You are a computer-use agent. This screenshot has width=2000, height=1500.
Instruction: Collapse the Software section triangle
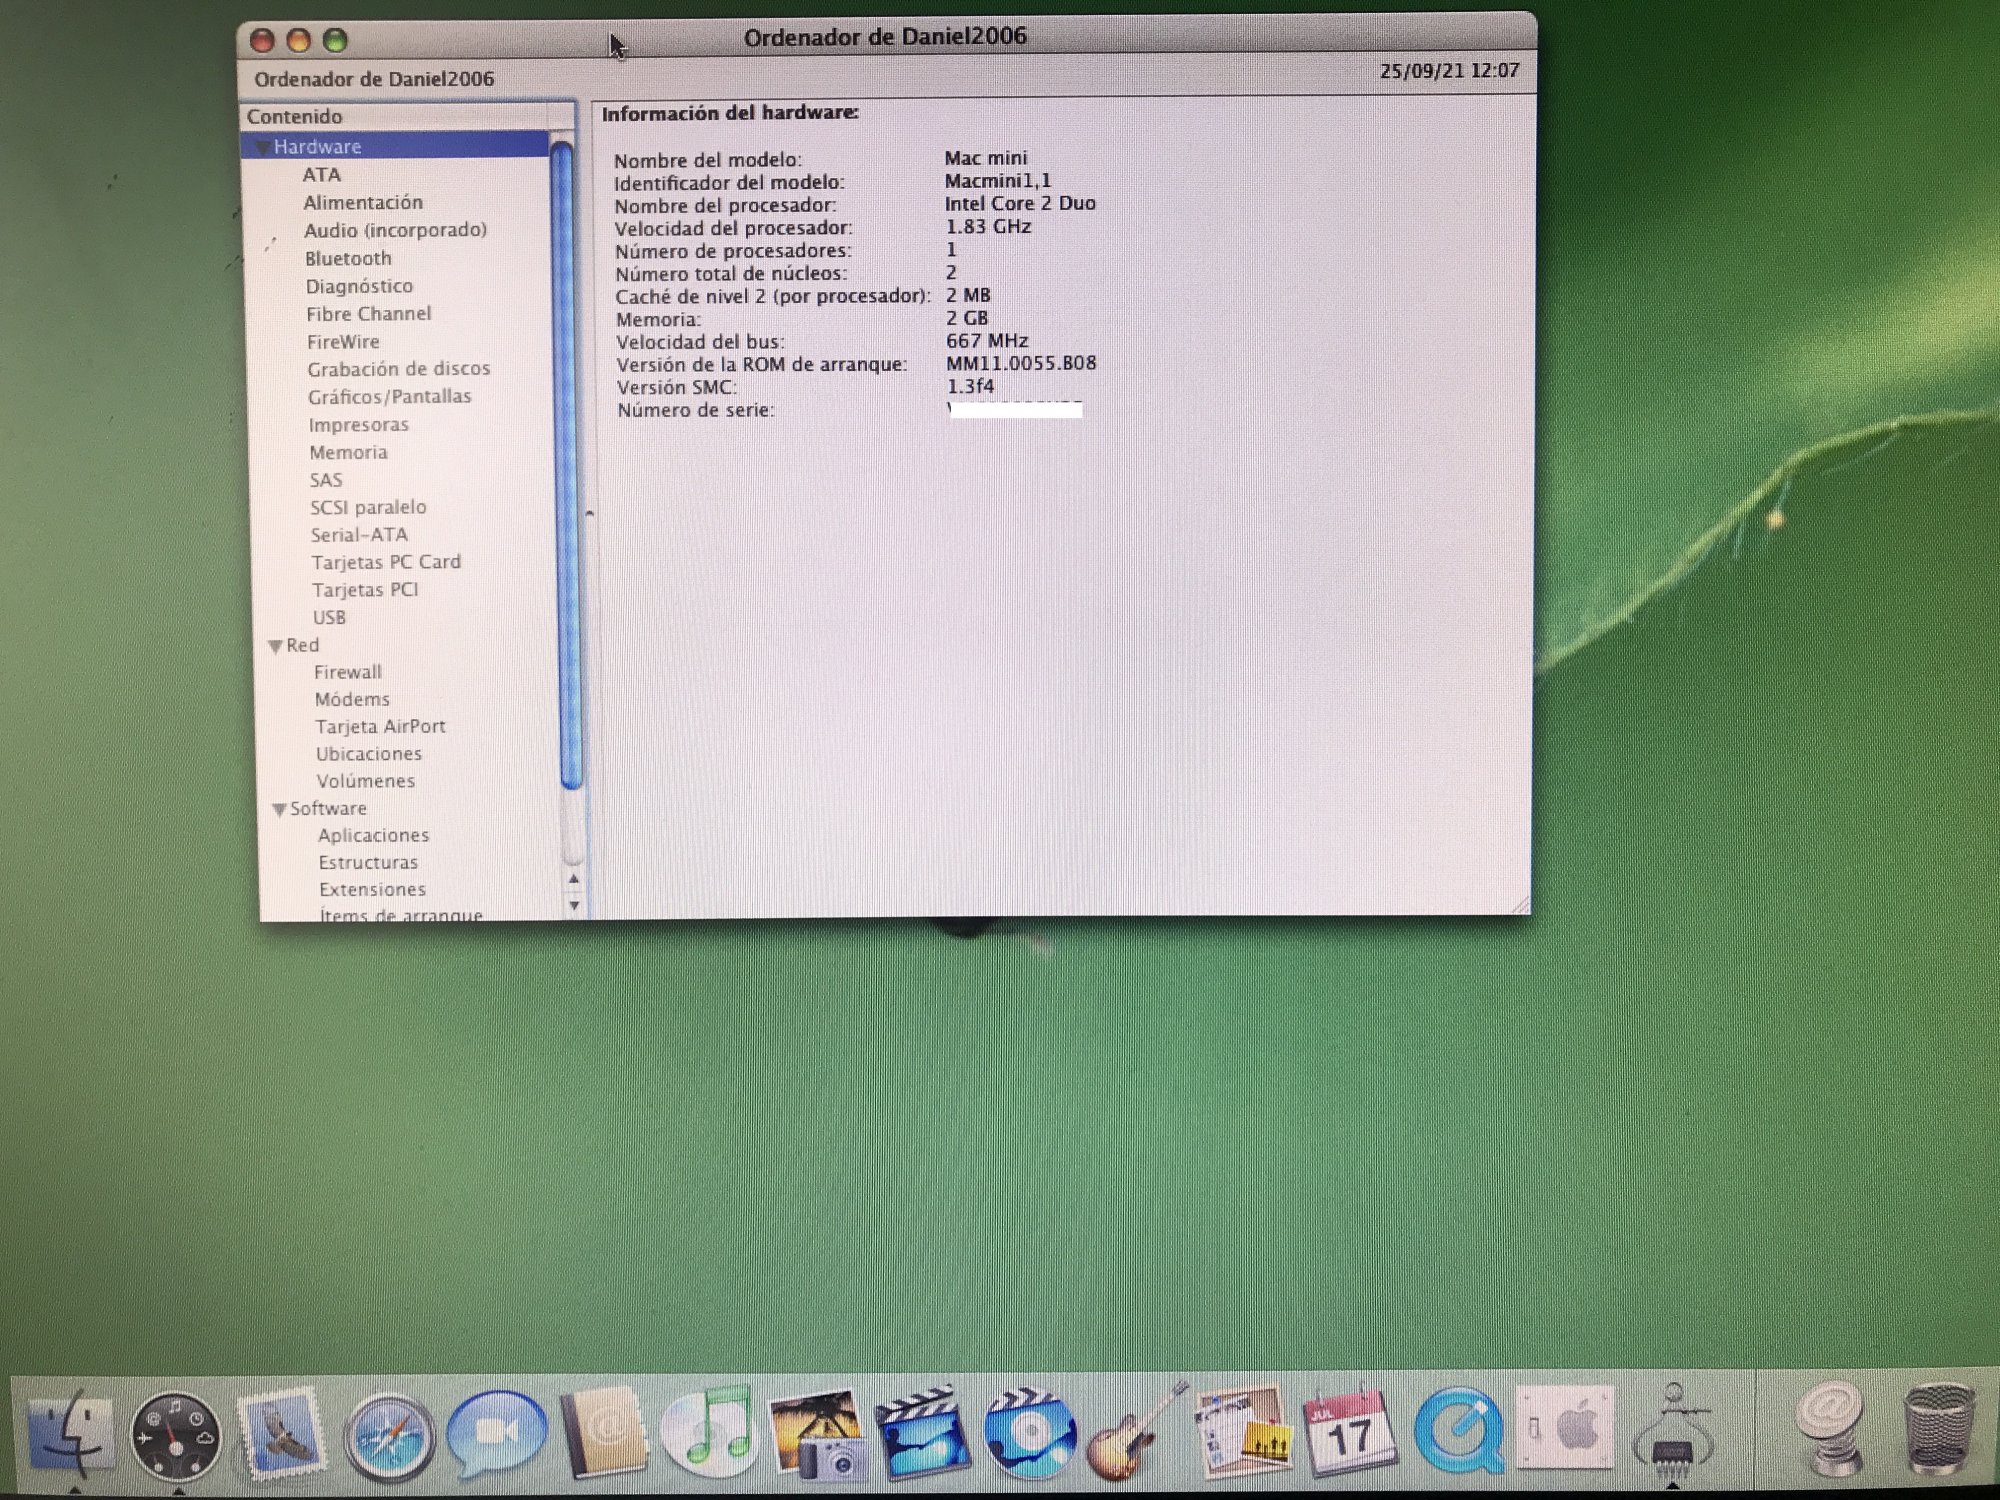click(279, 810)
